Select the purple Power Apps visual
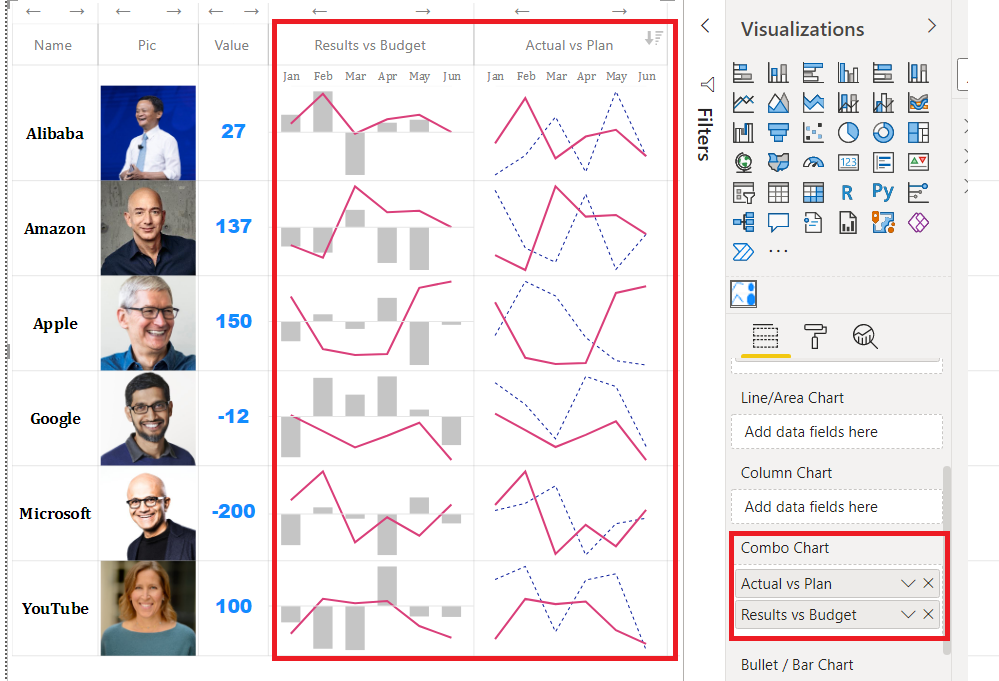This screenshot has width=999, height=681. 918,222
